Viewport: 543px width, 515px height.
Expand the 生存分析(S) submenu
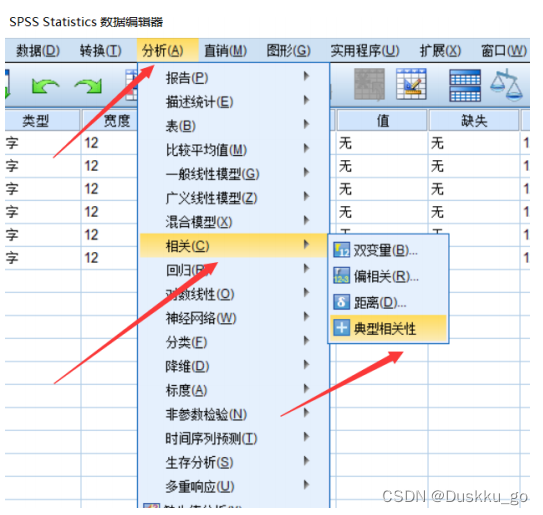(x=234, y=462)
